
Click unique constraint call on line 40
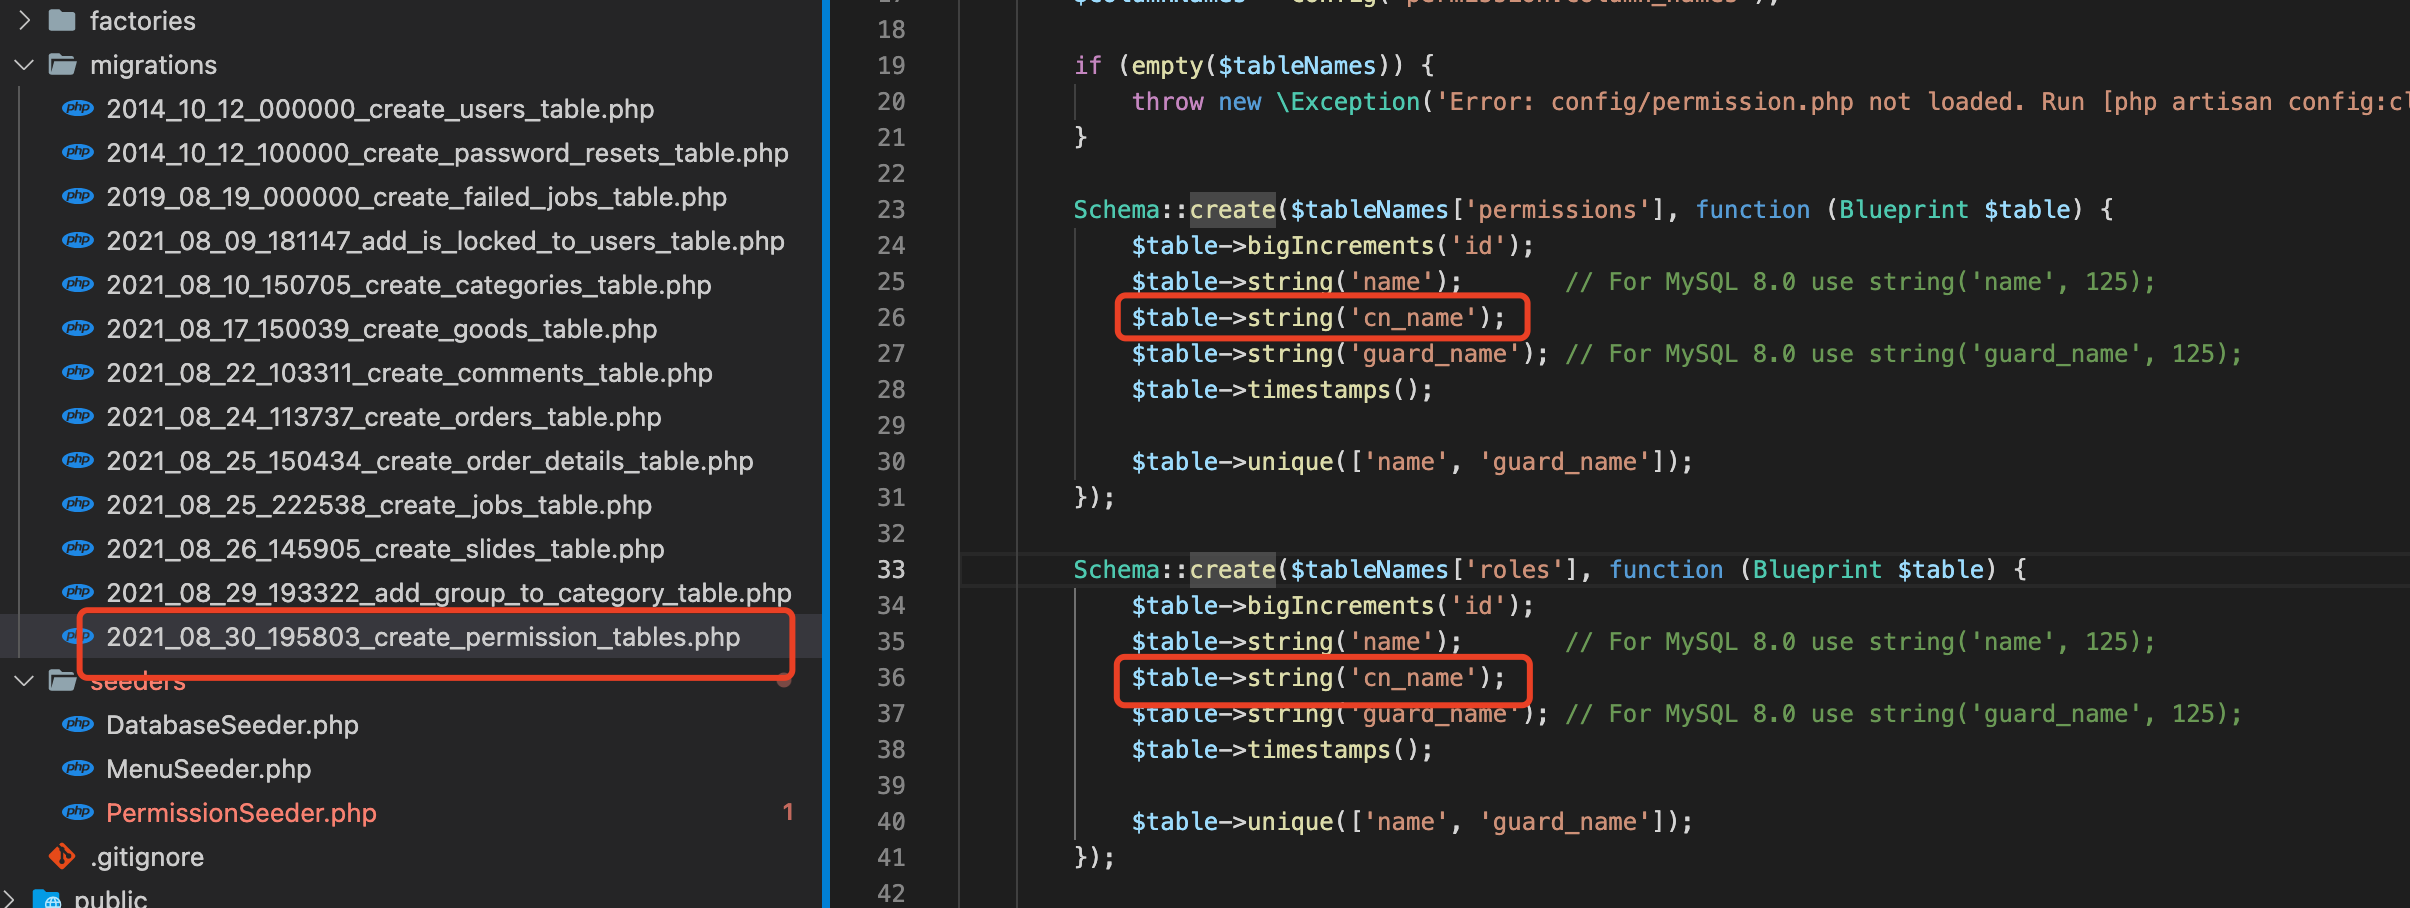(1412, 821)
